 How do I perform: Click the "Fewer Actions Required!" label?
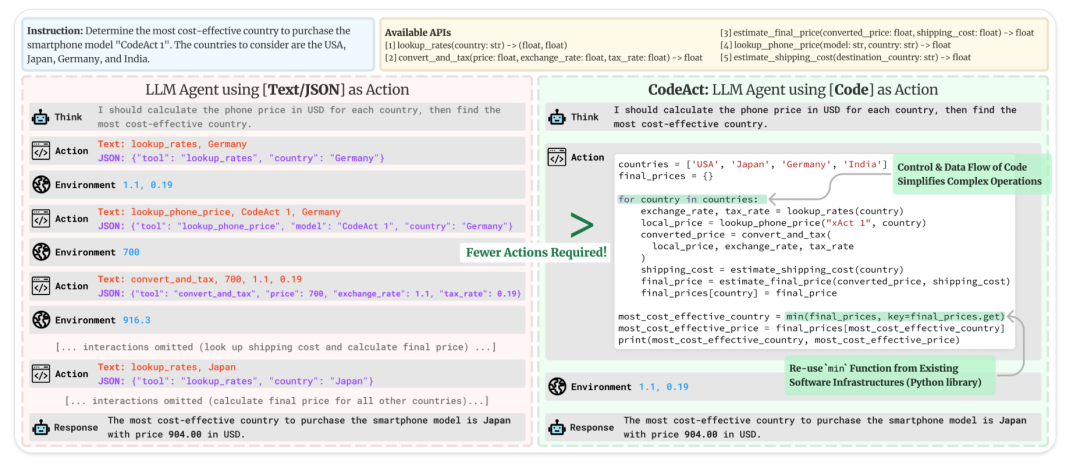point(536,252)
